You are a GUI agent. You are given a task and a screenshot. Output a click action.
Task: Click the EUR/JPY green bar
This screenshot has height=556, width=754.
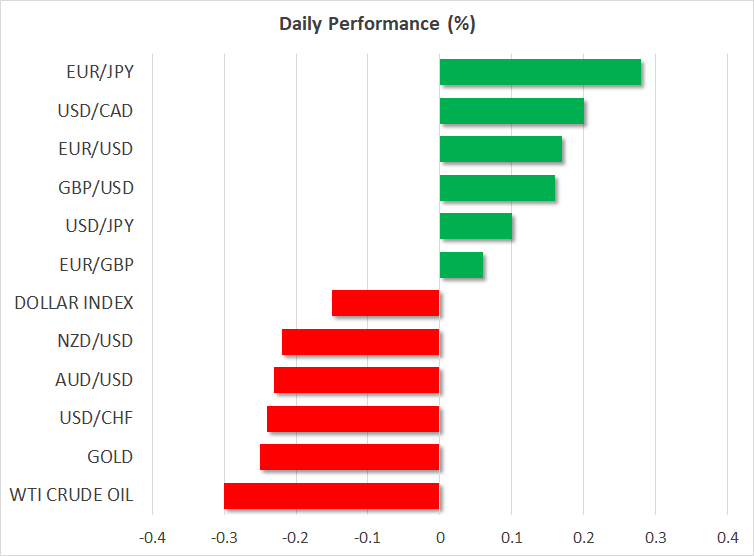pos(540,73)
